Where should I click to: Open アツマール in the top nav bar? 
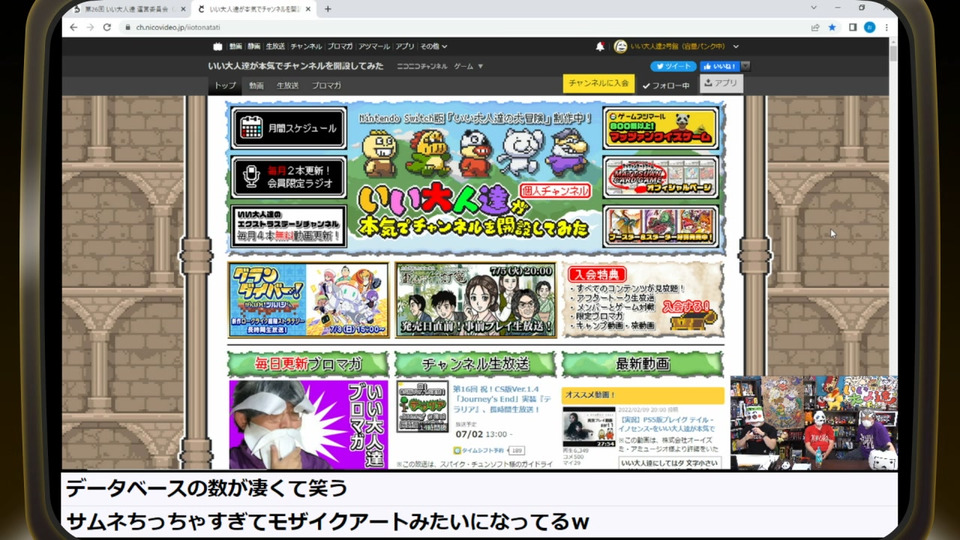click(x=373, y=47)
